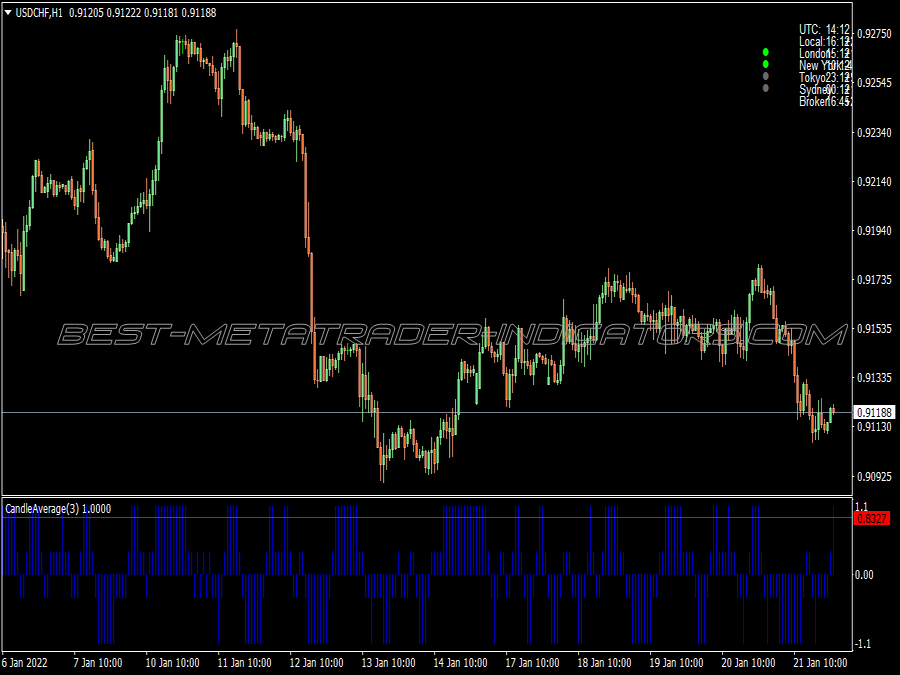Click indicator scale value 0.00

864,575
